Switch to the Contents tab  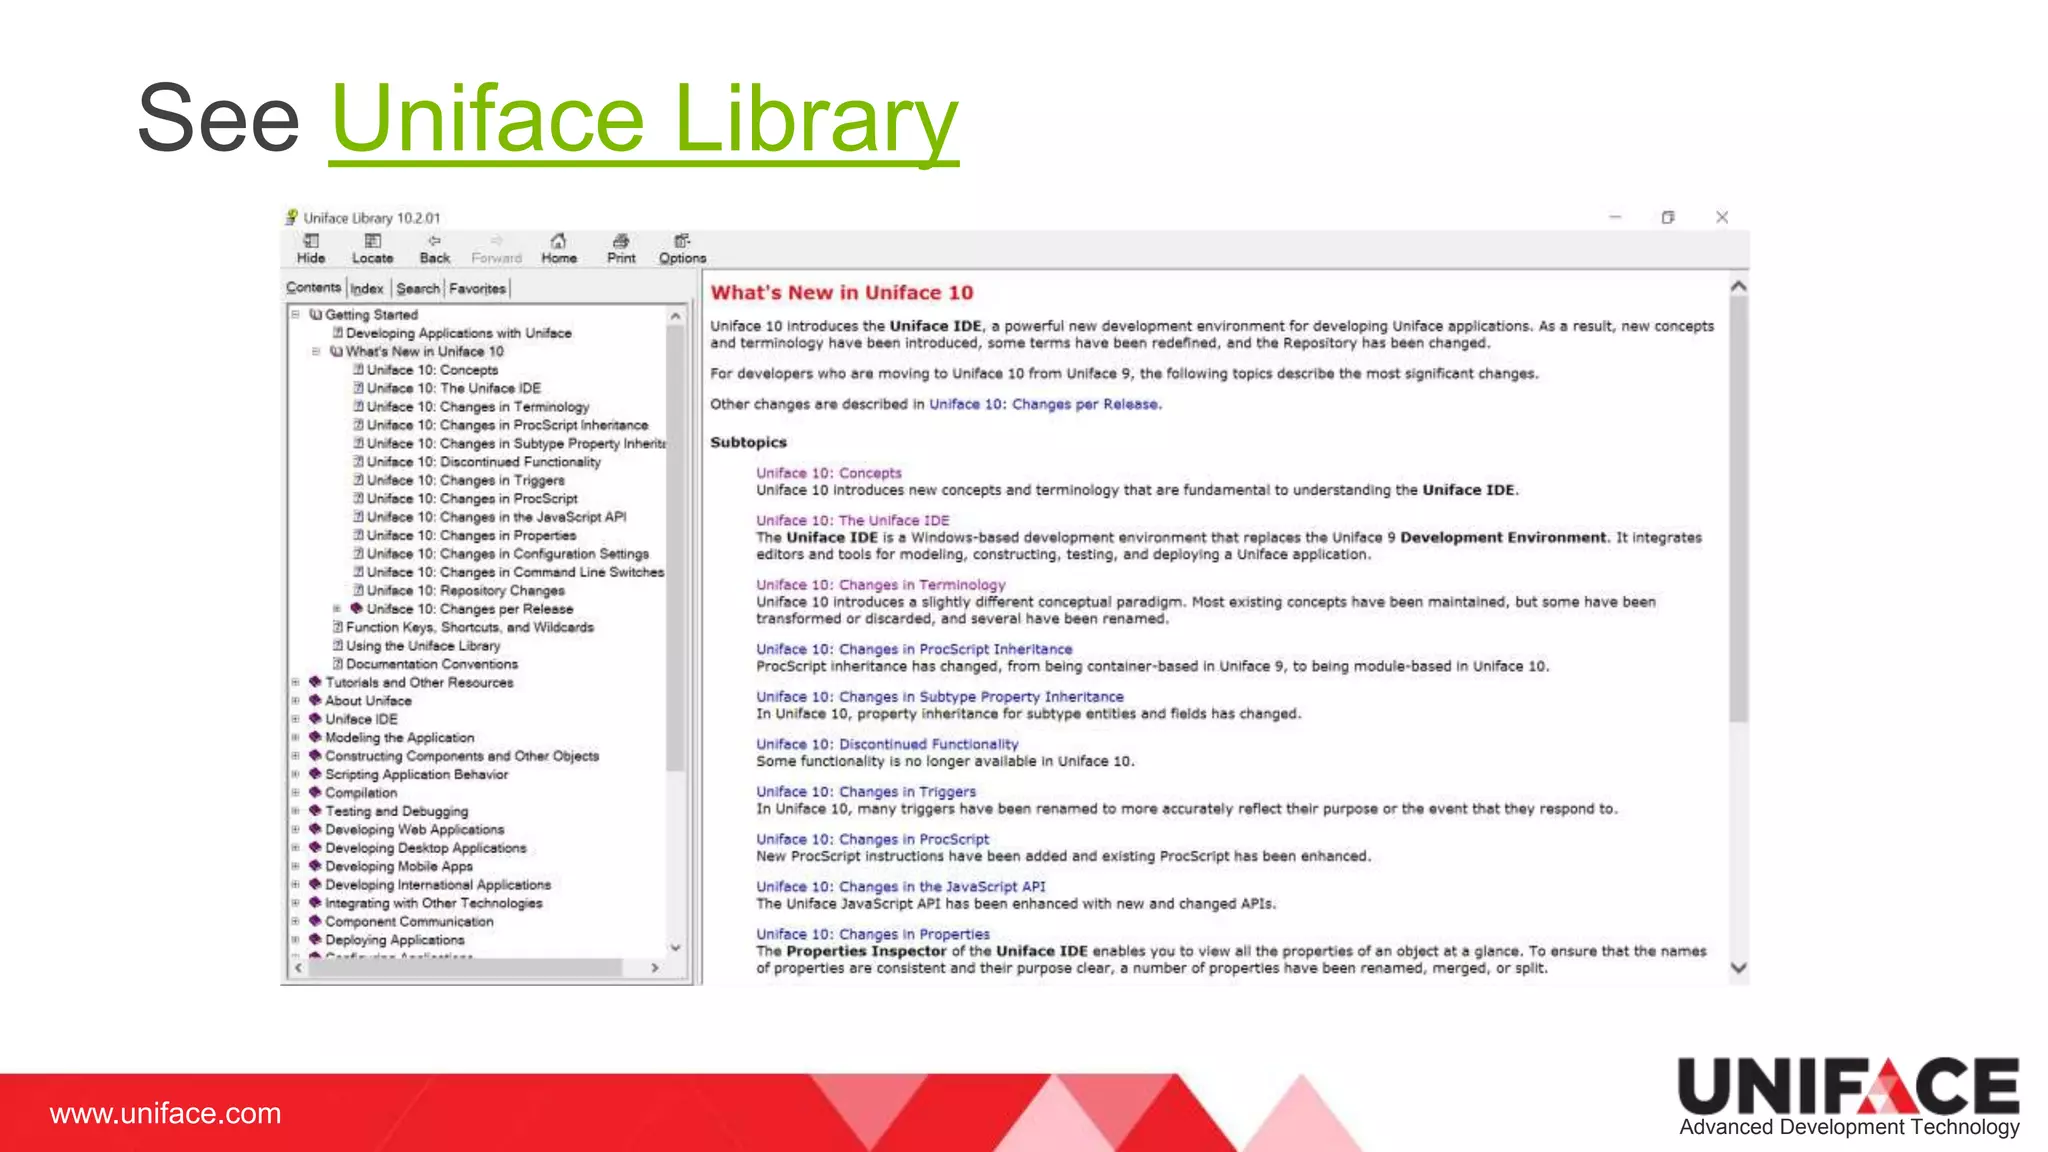click(x=314, y=288)
